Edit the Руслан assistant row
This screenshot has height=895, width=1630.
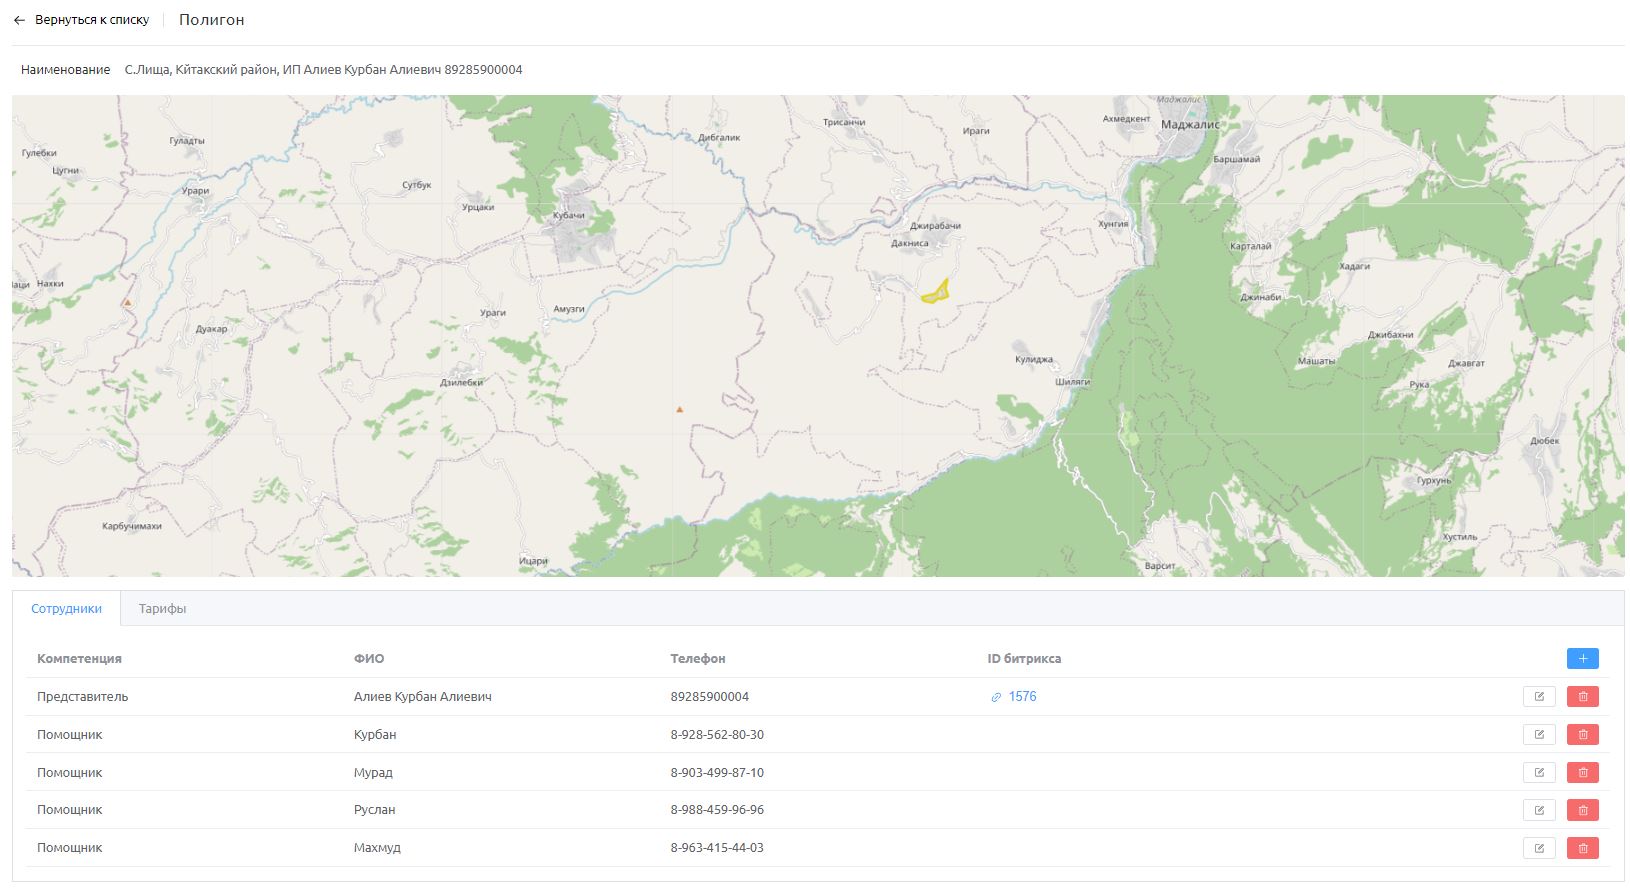click(1539, 810)
